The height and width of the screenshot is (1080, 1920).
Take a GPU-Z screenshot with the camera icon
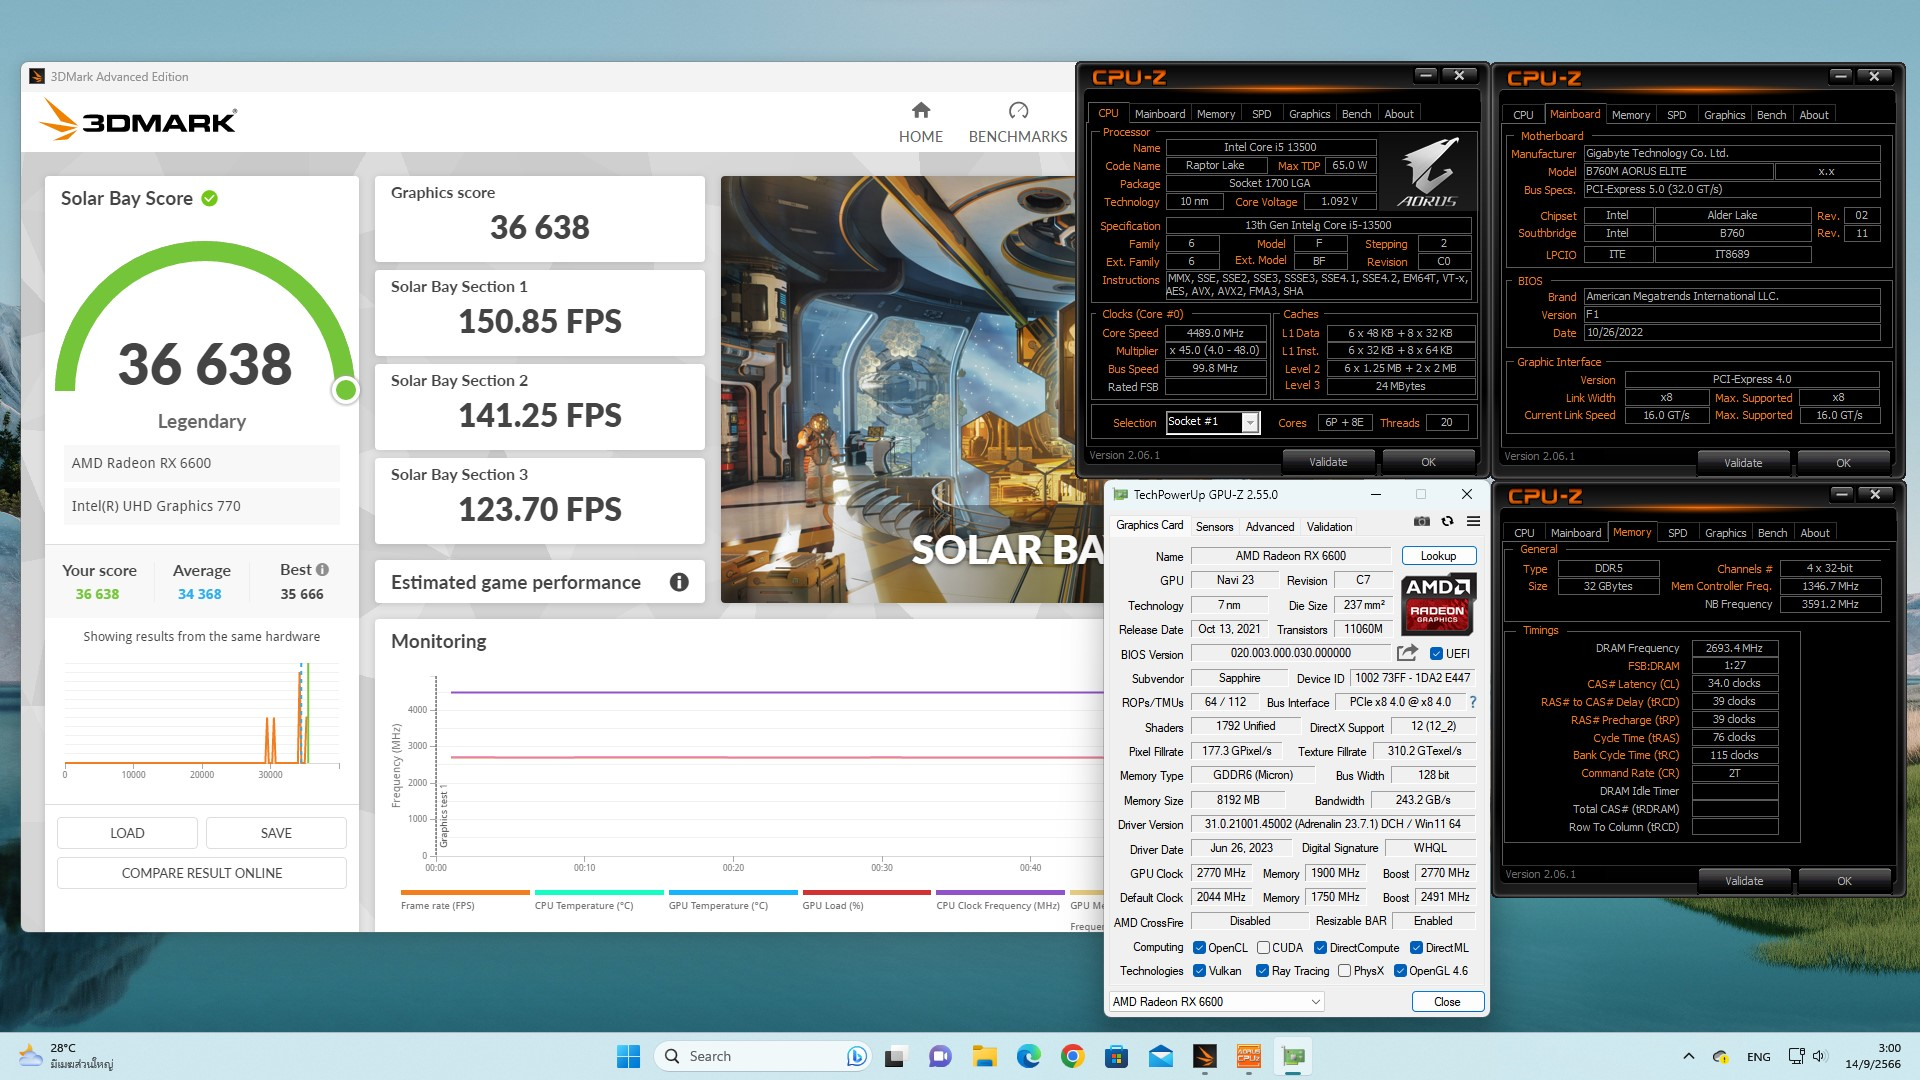click(x=1421, y=521)
